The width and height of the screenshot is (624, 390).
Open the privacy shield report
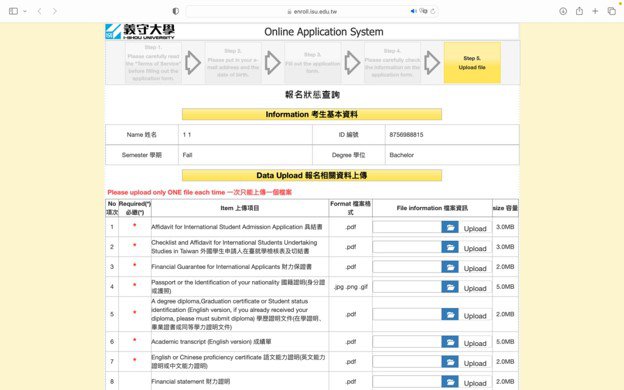(x=176, y=11)
